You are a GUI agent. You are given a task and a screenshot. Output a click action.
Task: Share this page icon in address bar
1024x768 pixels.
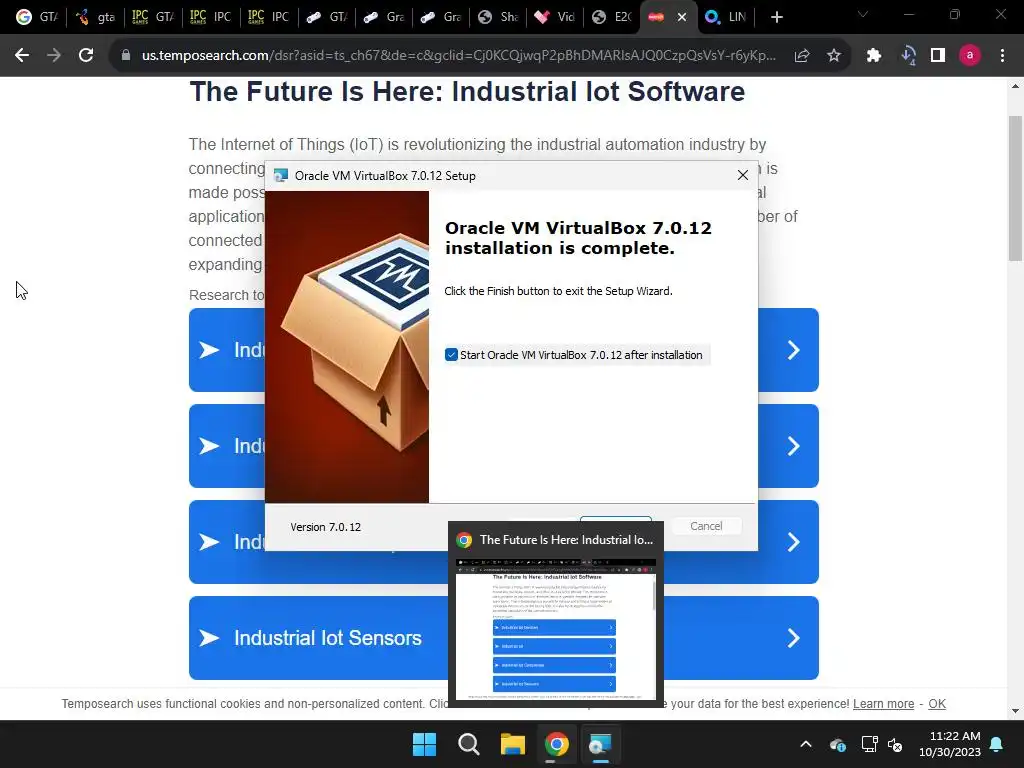(802, 56)
